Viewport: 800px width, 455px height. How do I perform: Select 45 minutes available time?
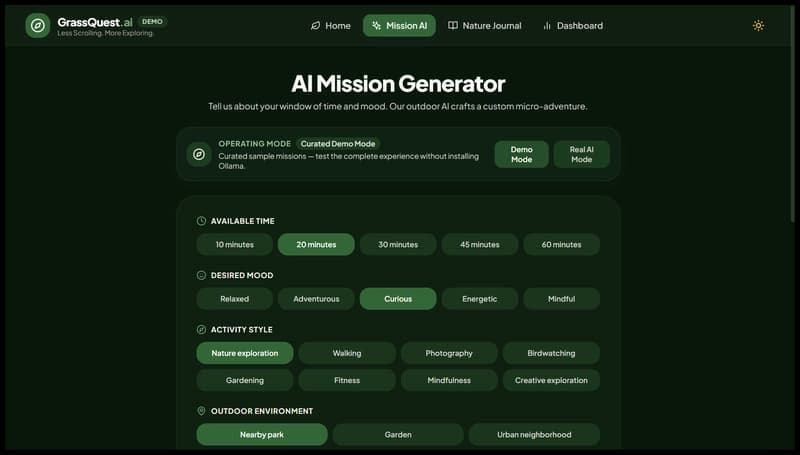point(480,245)
